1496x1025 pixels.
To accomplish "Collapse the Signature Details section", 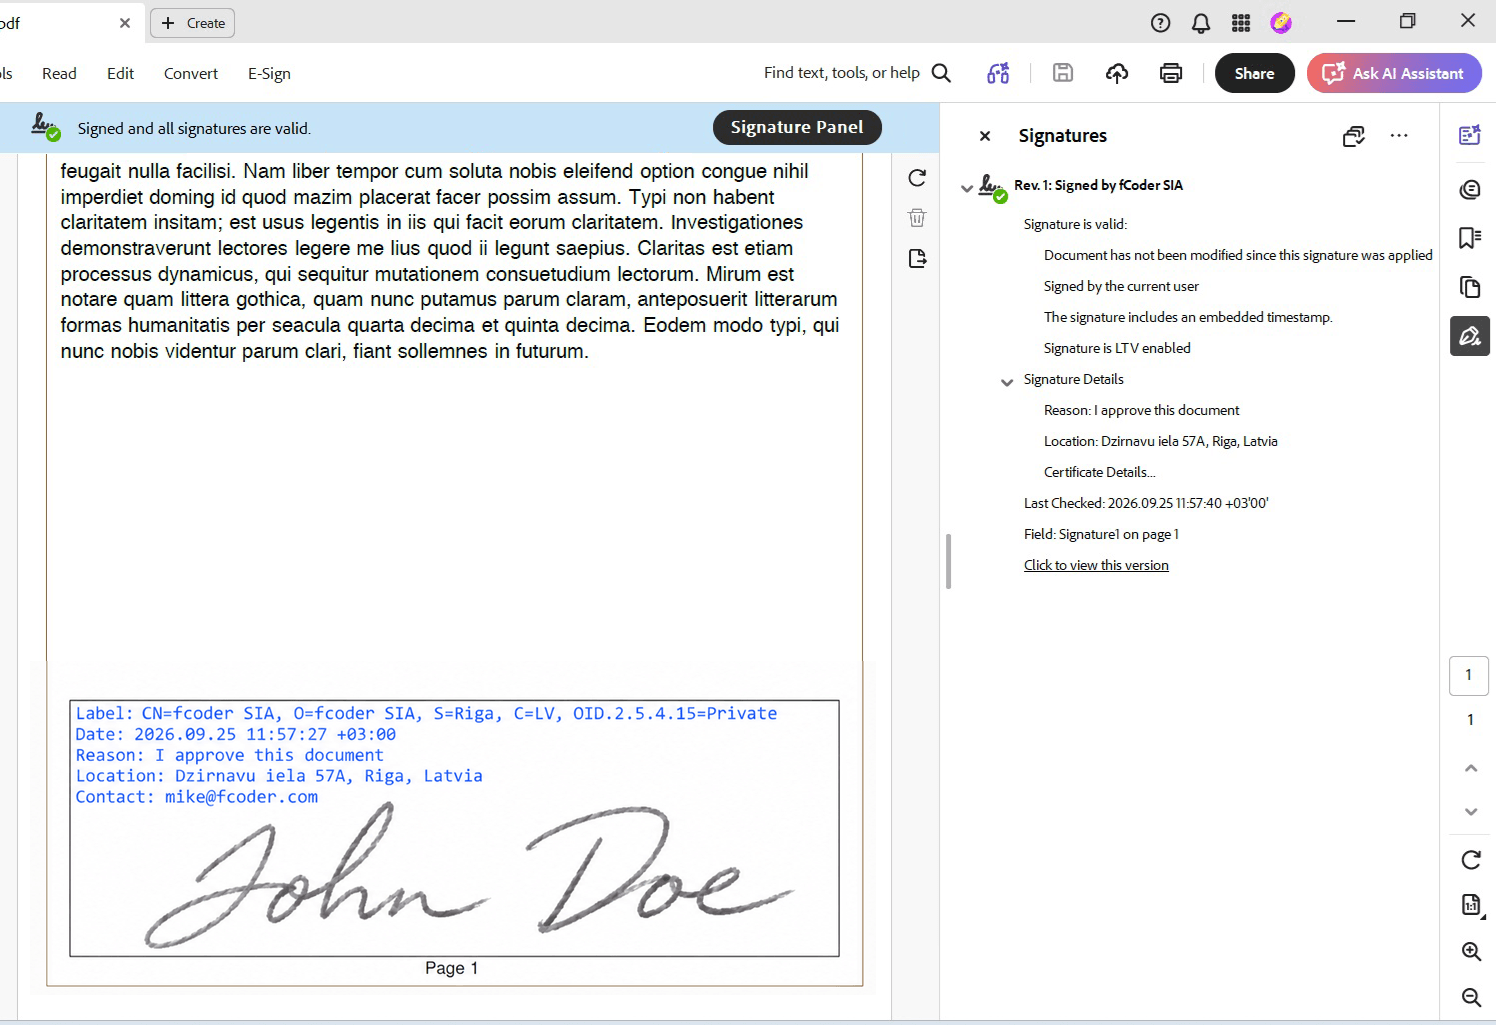I will 1007,382.
